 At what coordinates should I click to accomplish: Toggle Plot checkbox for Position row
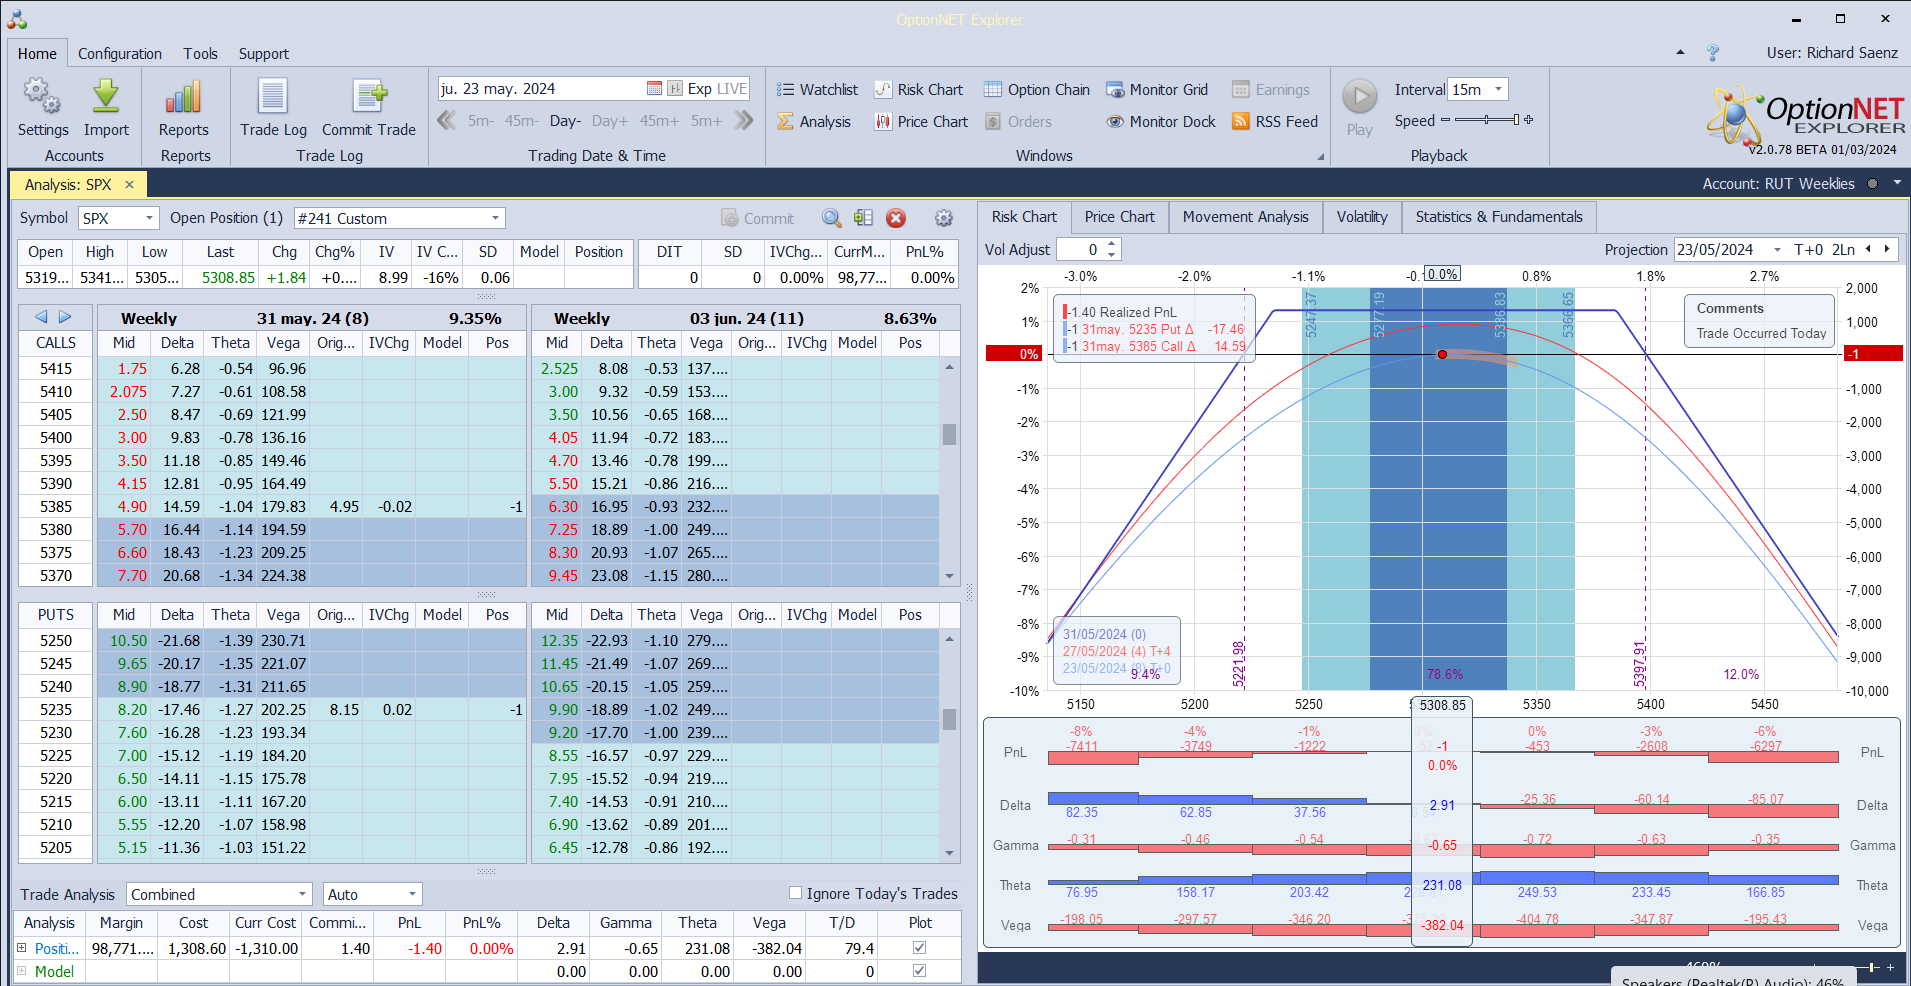[x=919, y=948]
